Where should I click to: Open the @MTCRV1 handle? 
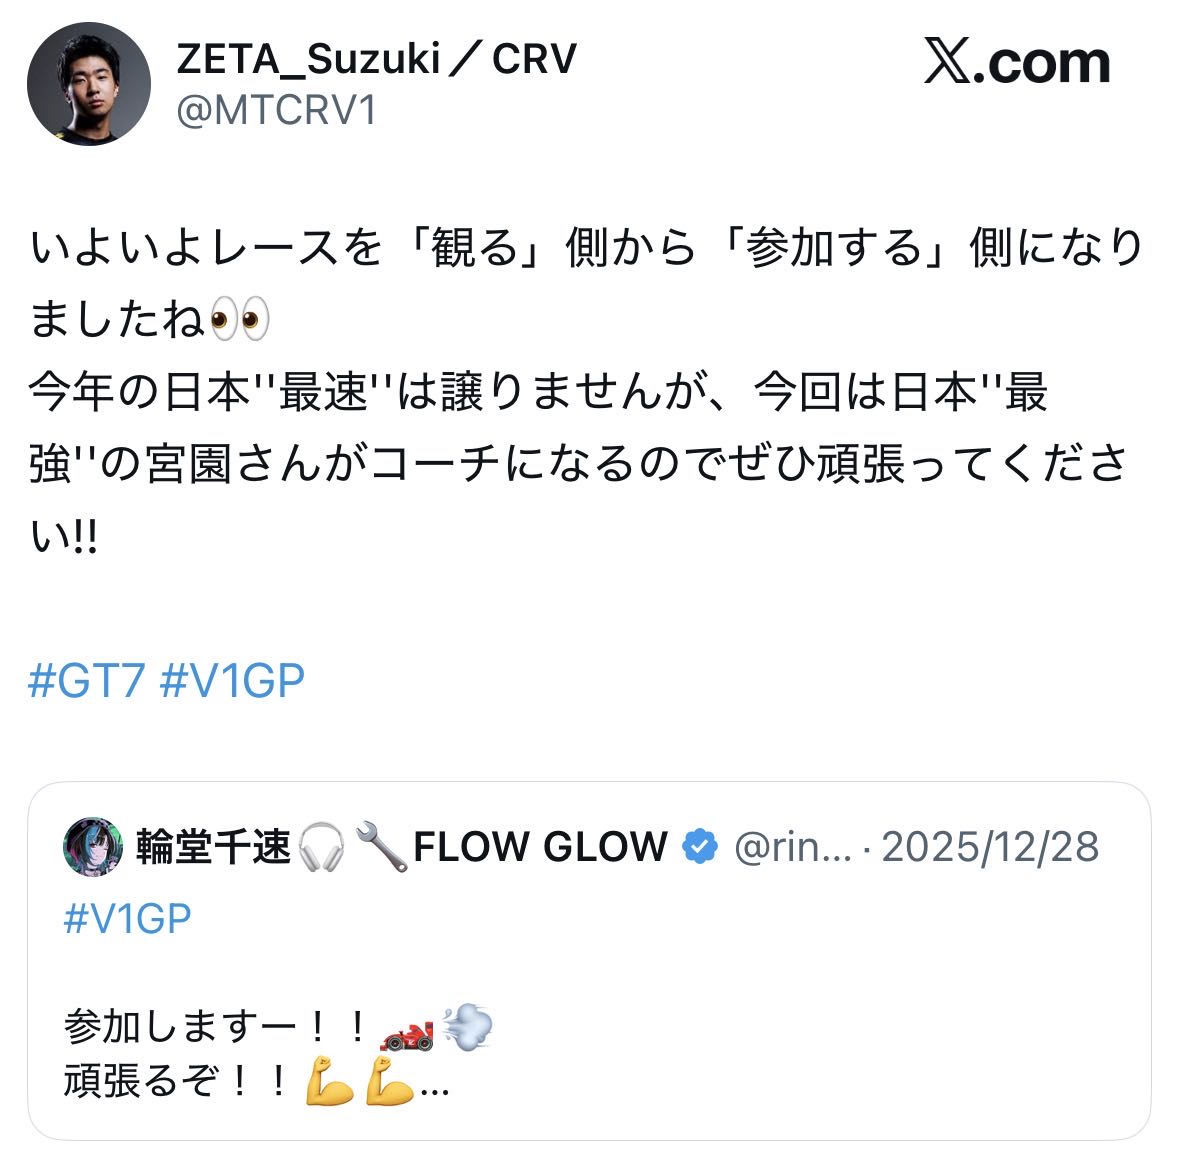click(277, 111)
